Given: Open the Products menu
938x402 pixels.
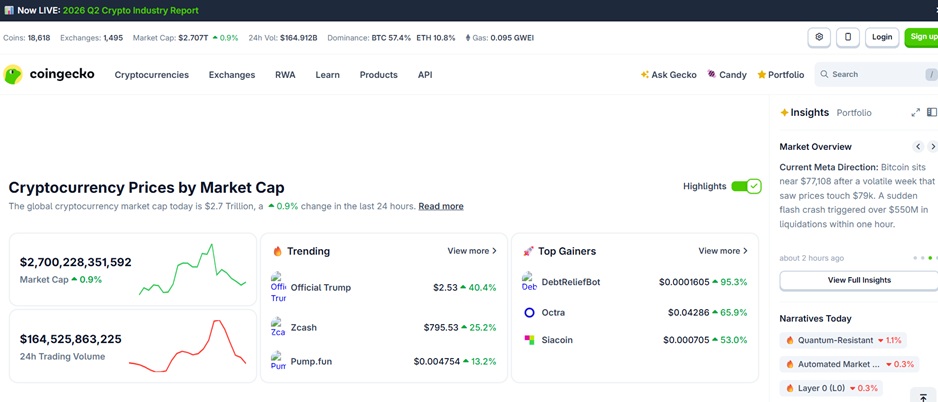Looking at the screenshot, I should click(379, 75).
